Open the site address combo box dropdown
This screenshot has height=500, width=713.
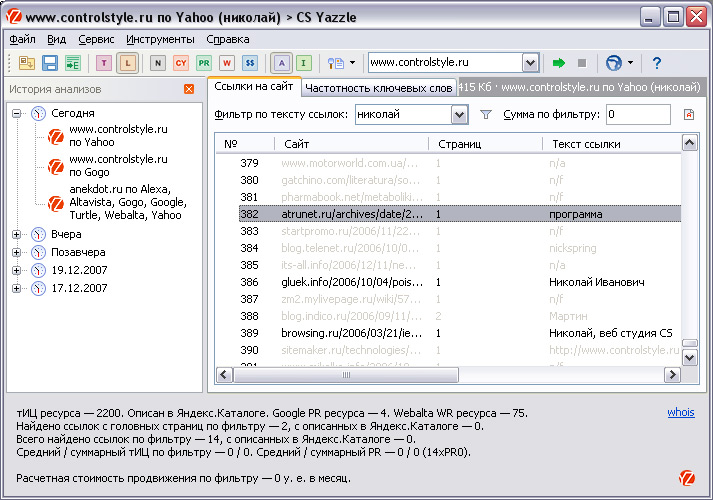[x=531, y=63]
